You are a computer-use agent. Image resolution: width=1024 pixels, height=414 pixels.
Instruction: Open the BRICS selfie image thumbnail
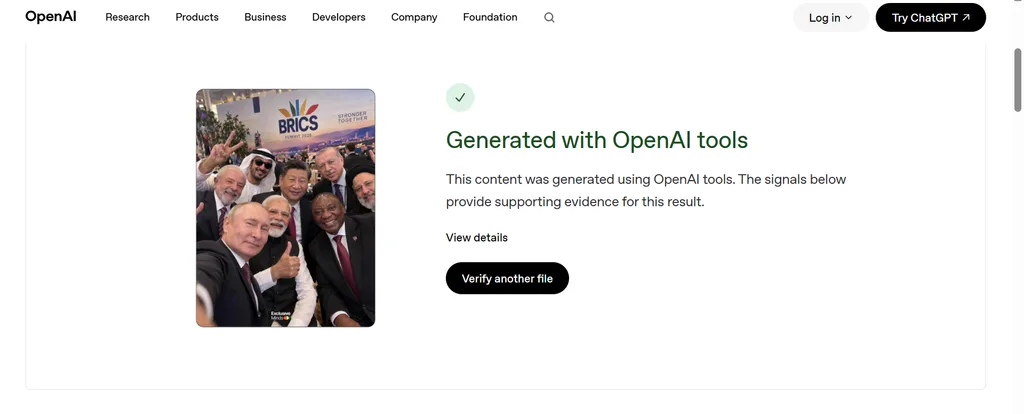point(285,208)
